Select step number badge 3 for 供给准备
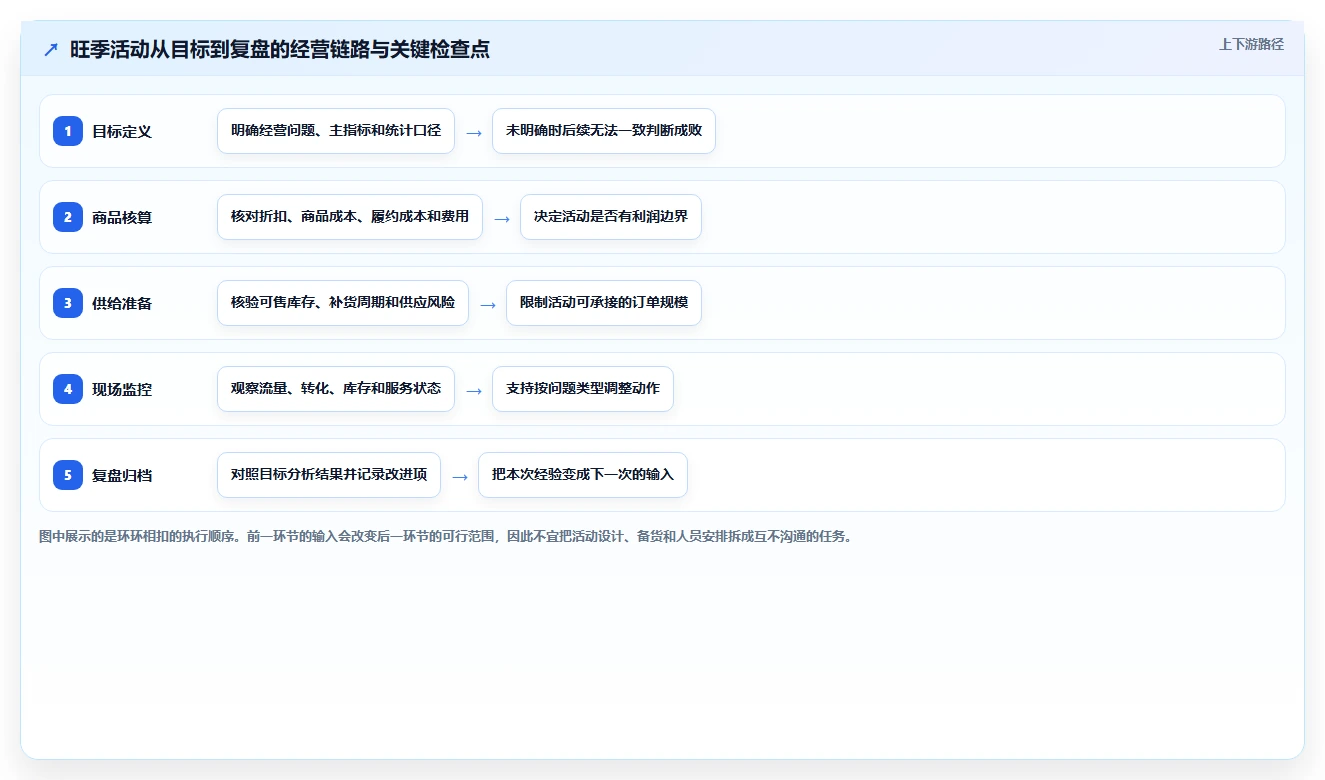Screen dimensions: 1325x780 (68, 303)
